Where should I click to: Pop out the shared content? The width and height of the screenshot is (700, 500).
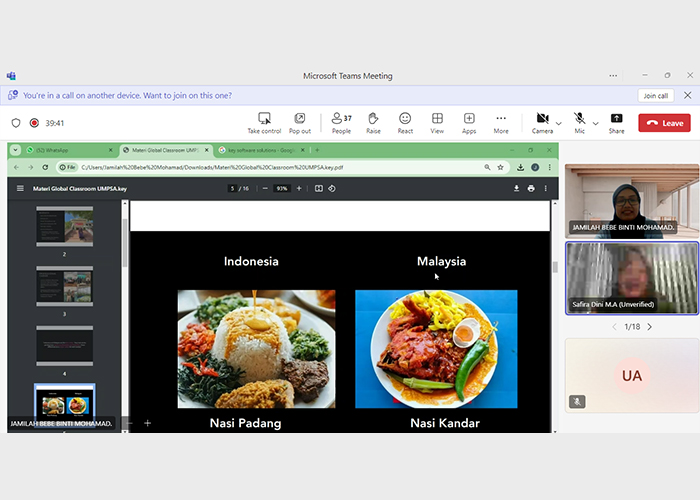(300, 123)
